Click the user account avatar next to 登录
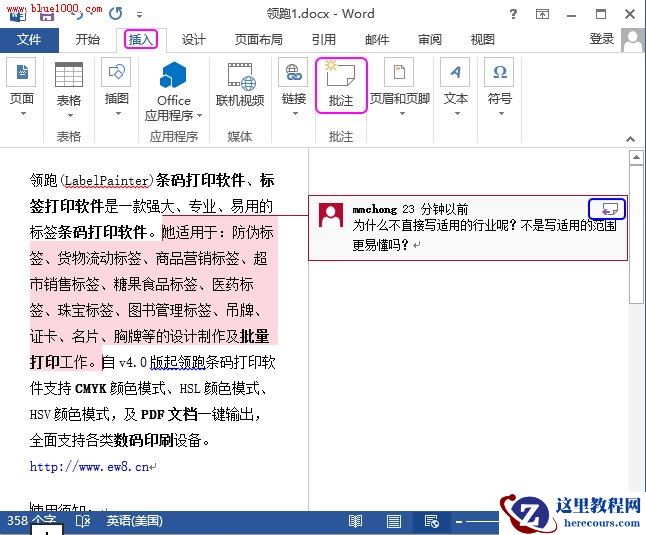This screenshot has width=646, height=535. point(632,40)
